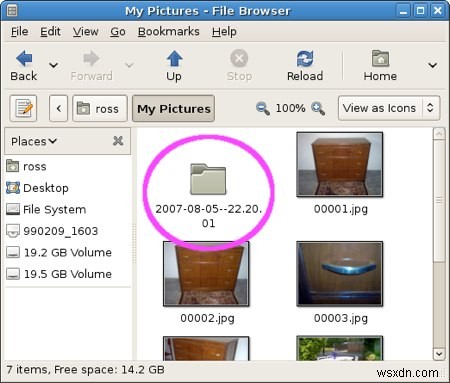Viewport: 450px width, 383px height.
Task: Open File System in Places sidebar
Action: point(68,209)
